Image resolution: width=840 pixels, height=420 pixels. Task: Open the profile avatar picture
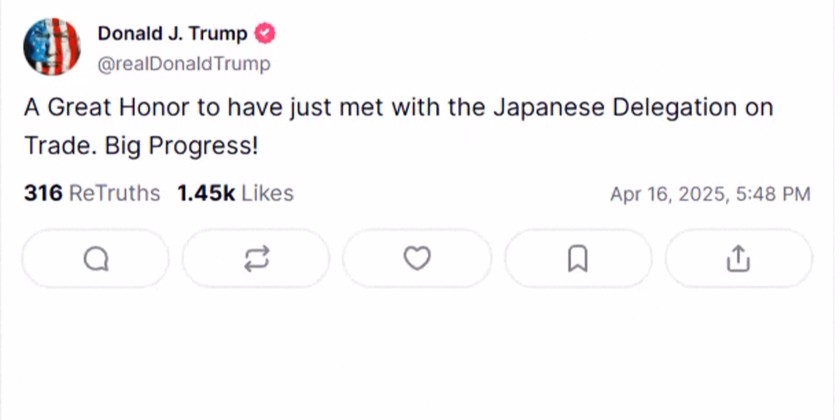[x=52, y=46]
